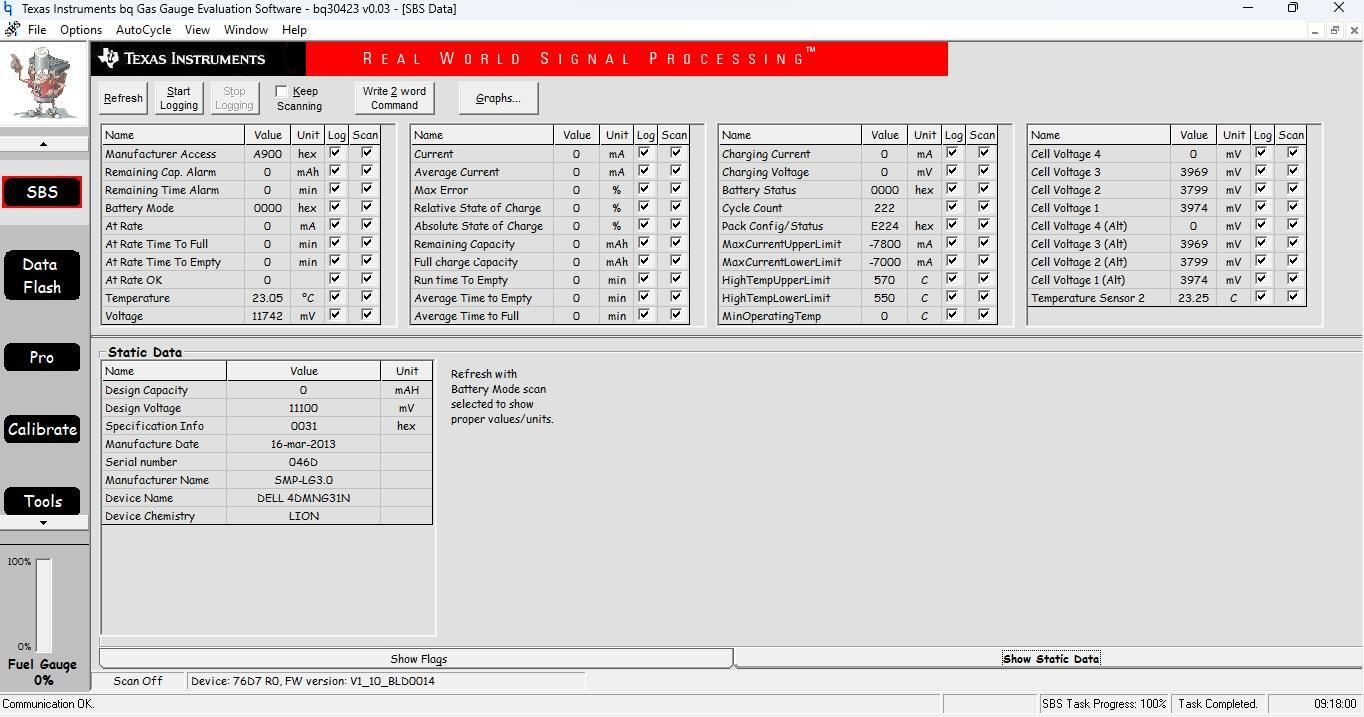
Task: Click the Serial number value 046D
Action: click(x=303, y=462)
